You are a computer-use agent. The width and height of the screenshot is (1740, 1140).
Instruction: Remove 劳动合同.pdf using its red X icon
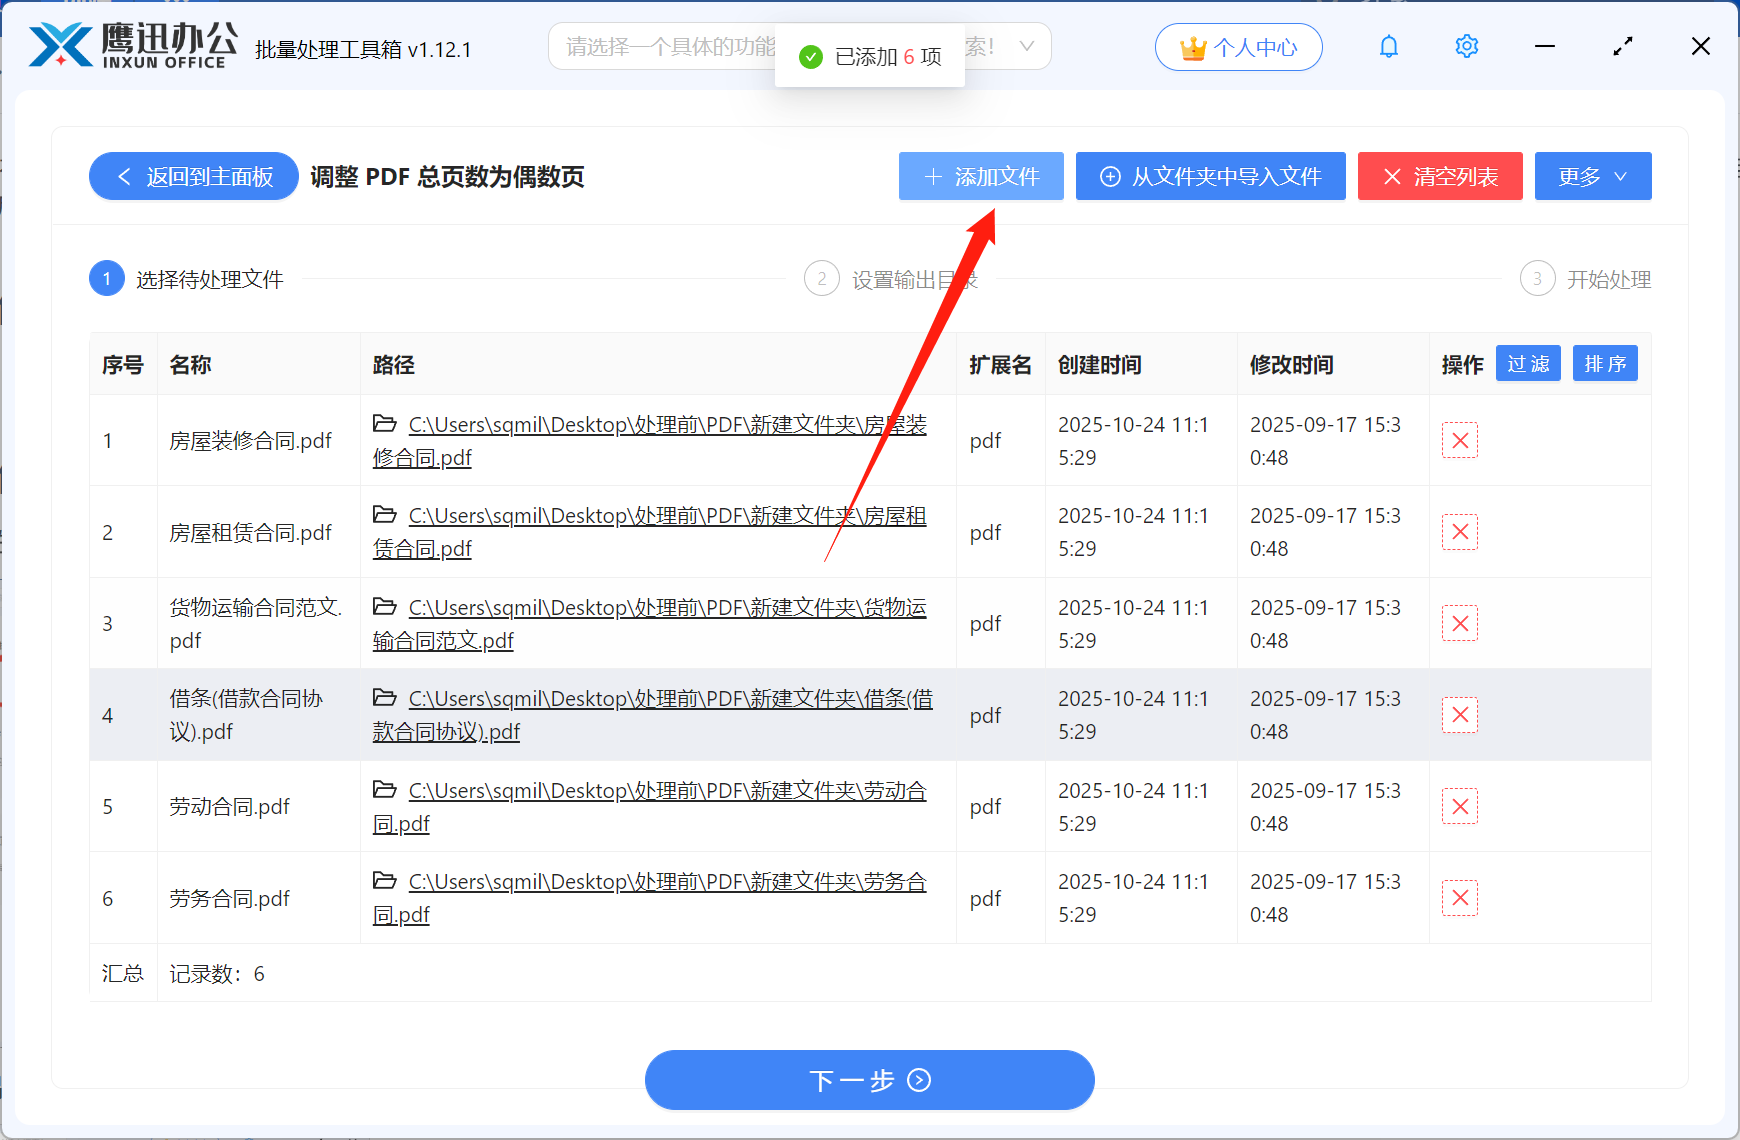click(1460, 806)
